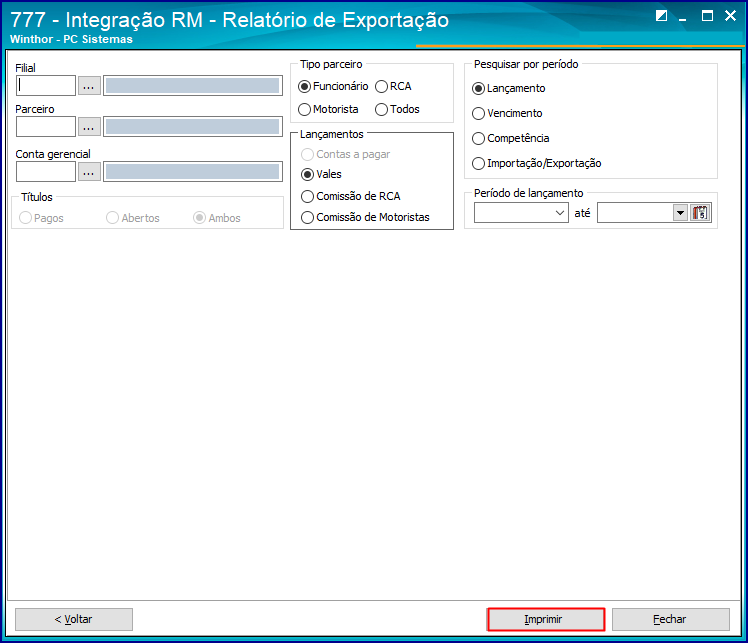
Task: Select RCA partner type
Action: [x=394, y=86]
